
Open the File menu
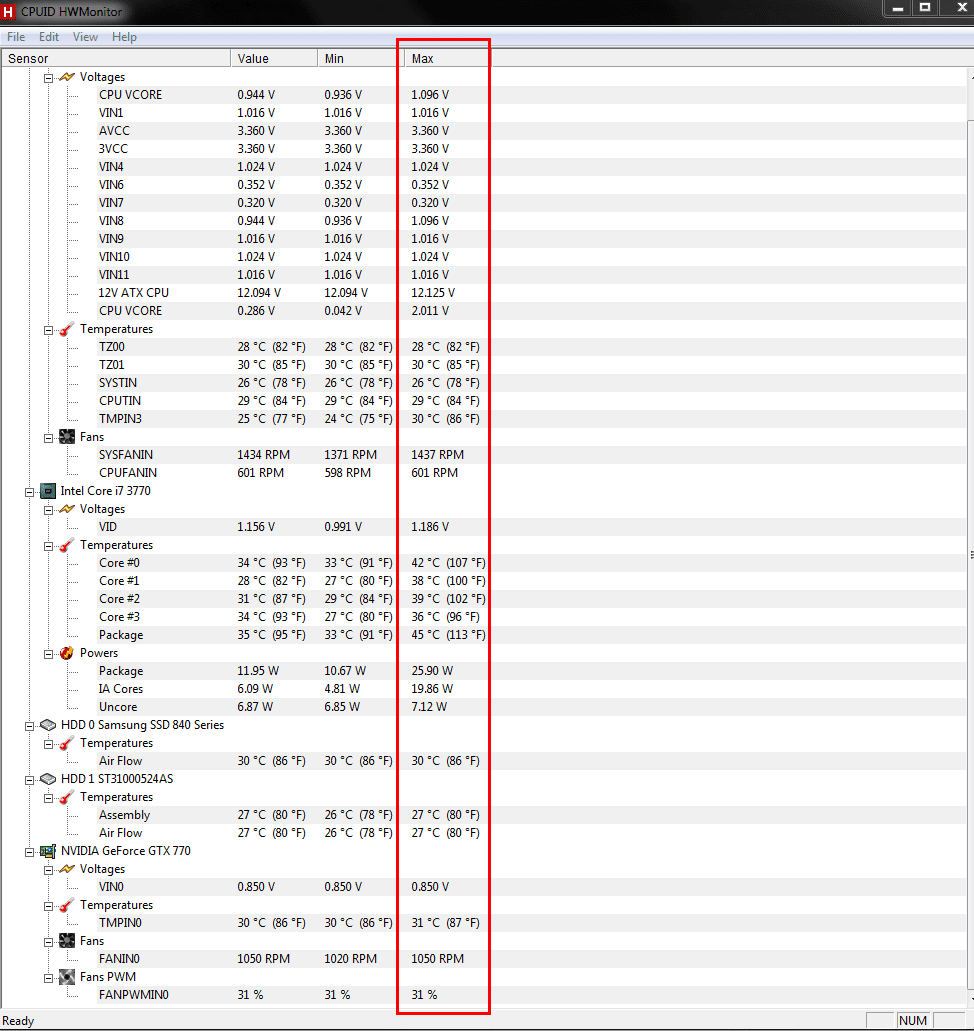coord(16,37)
